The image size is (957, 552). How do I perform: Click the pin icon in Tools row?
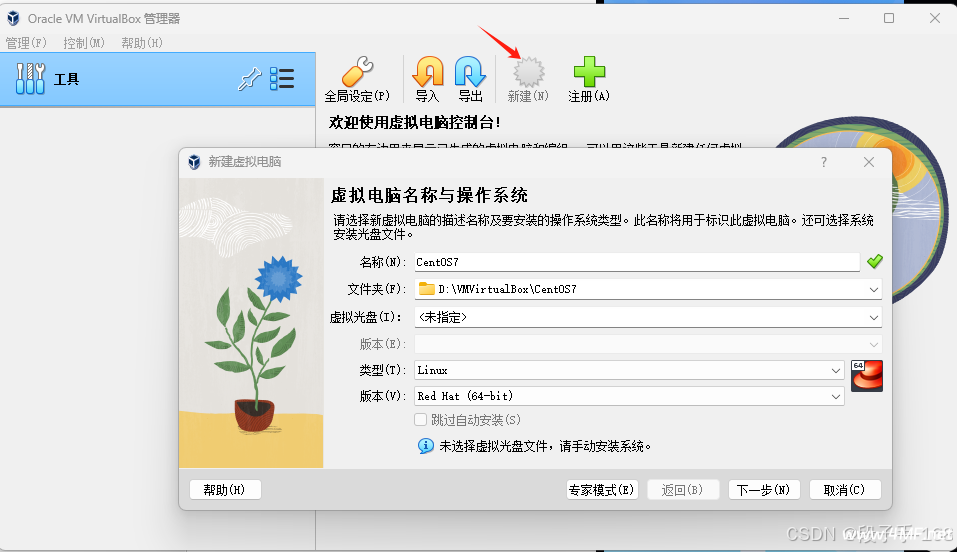point(248,80)
